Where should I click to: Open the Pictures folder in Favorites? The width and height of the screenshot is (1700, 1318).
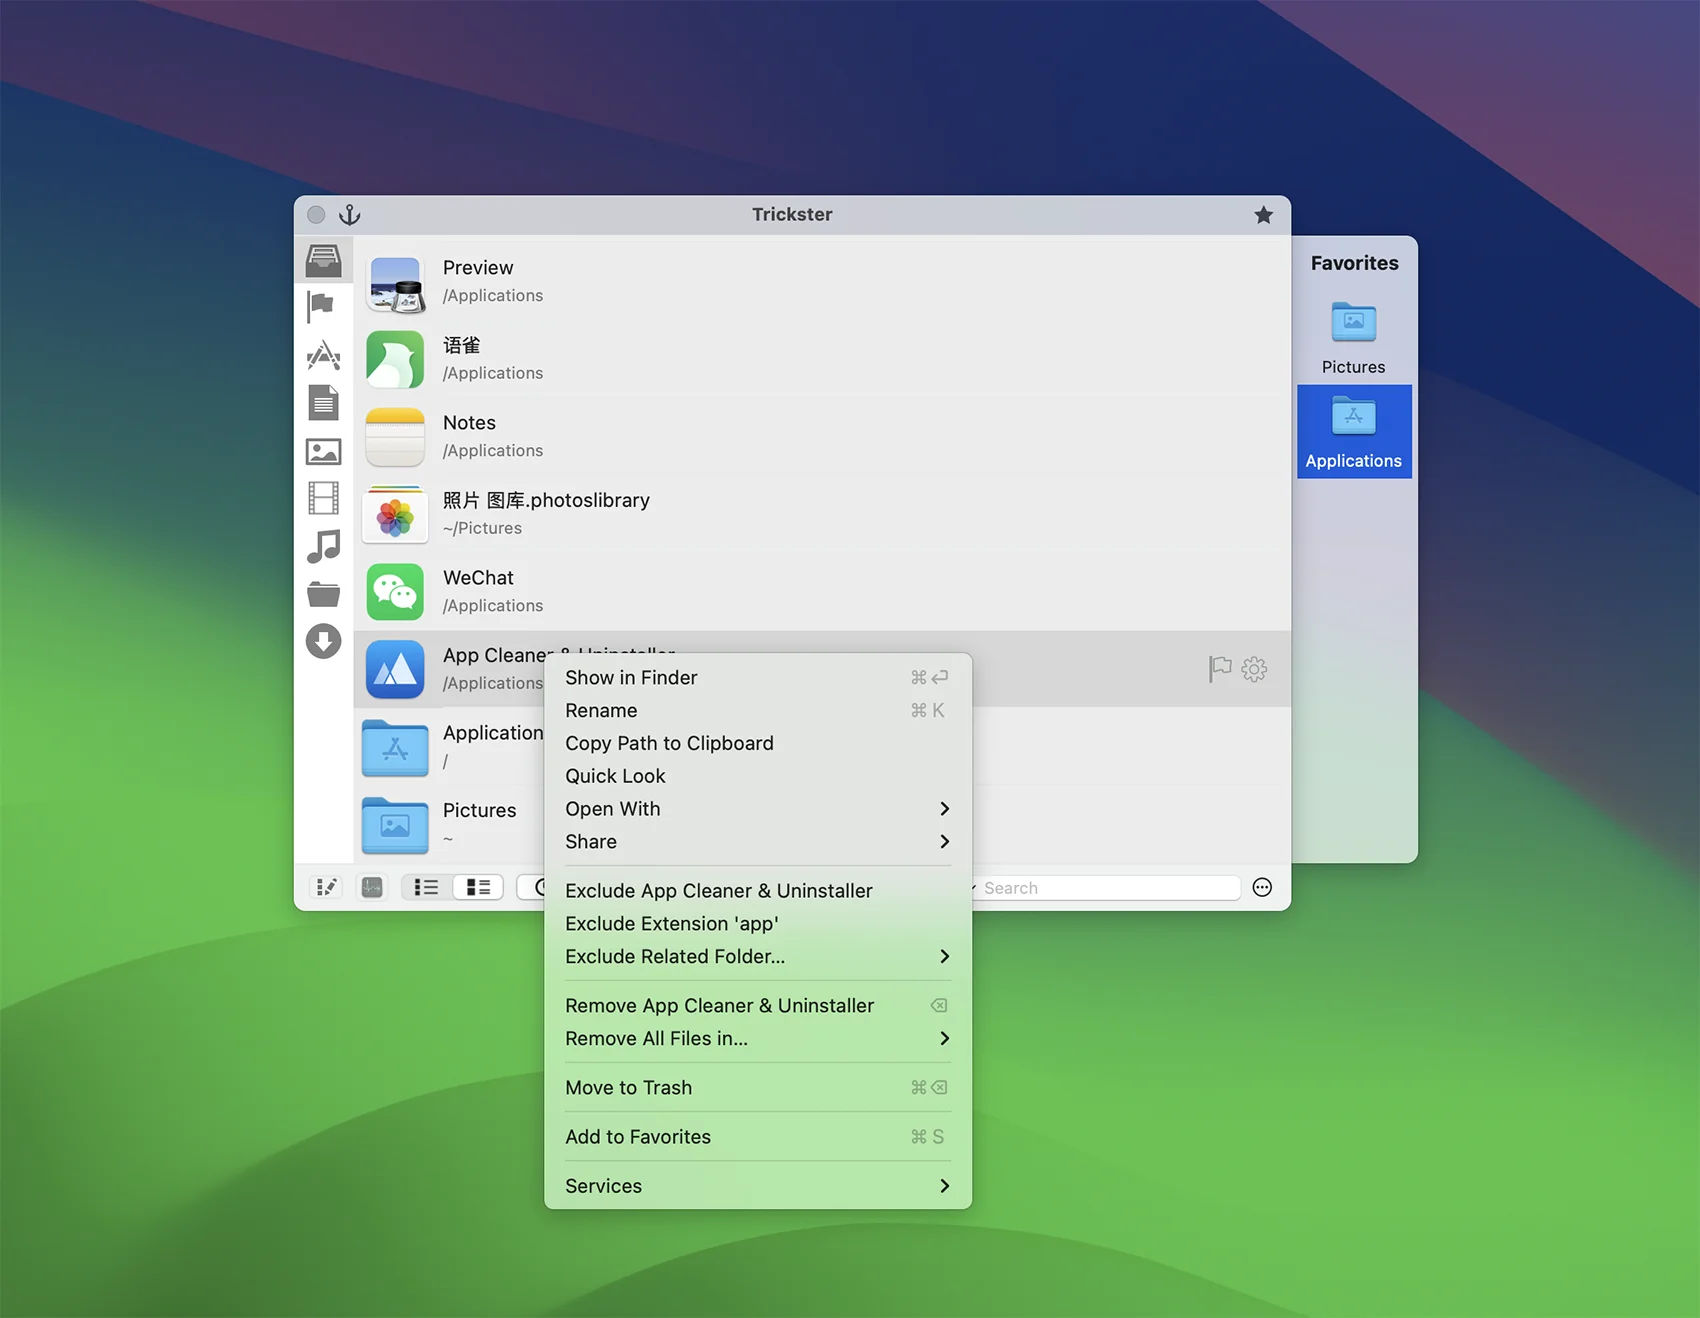point(1354,338)
